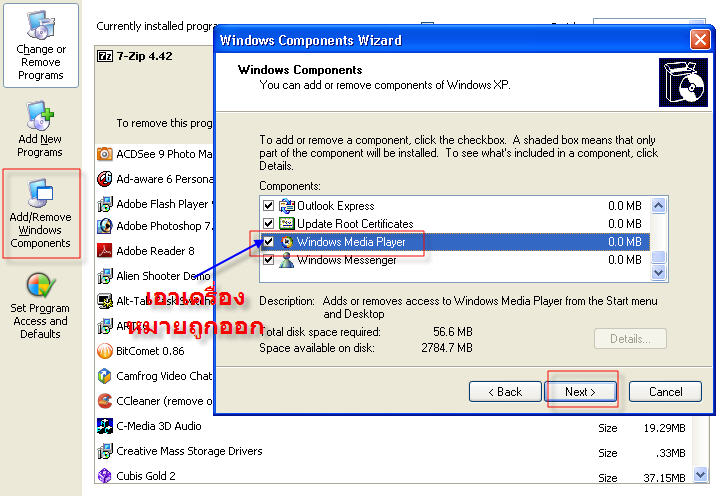
Task: Click Creative Mass Storage Drivers icon
Action: (x=105, y=450)
